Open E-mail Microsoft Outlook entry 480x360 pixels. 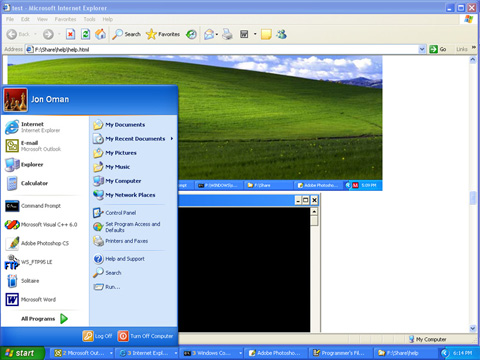tap(45, 146)
